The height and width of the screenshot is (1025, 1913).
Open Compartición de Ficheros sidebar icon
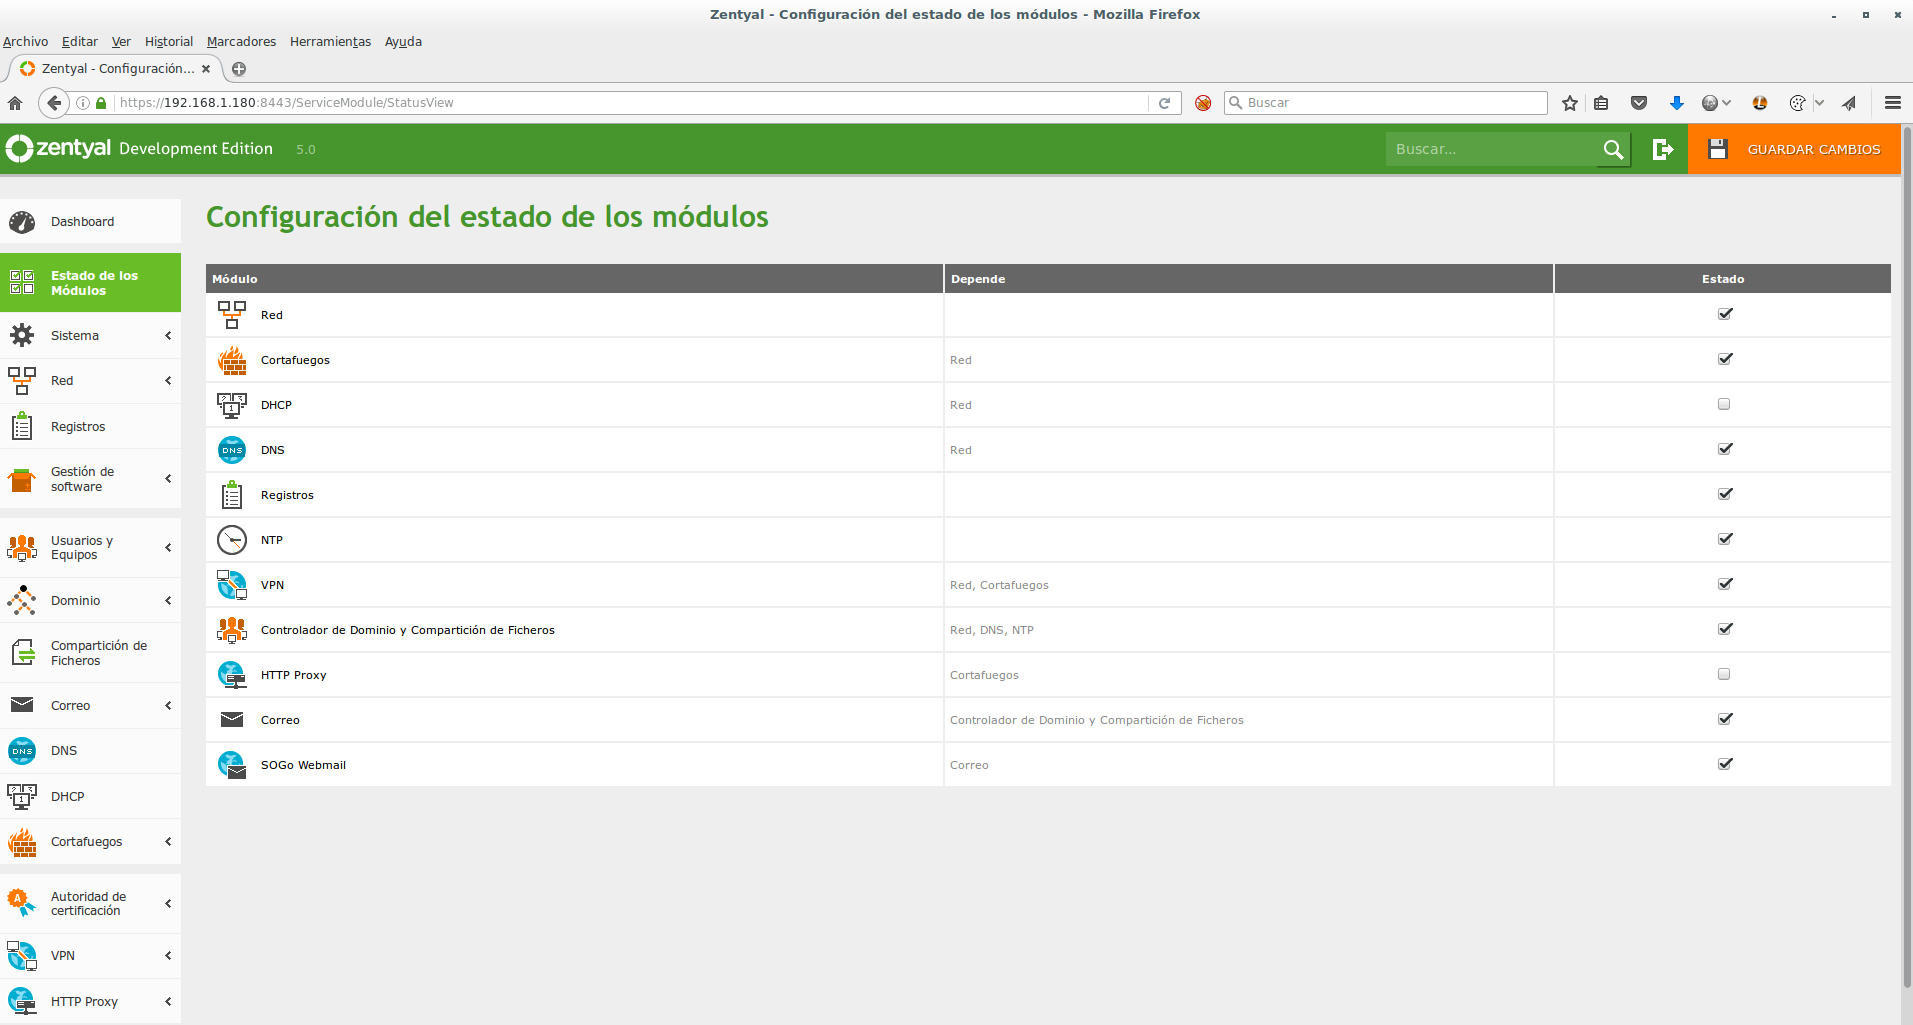22,653
